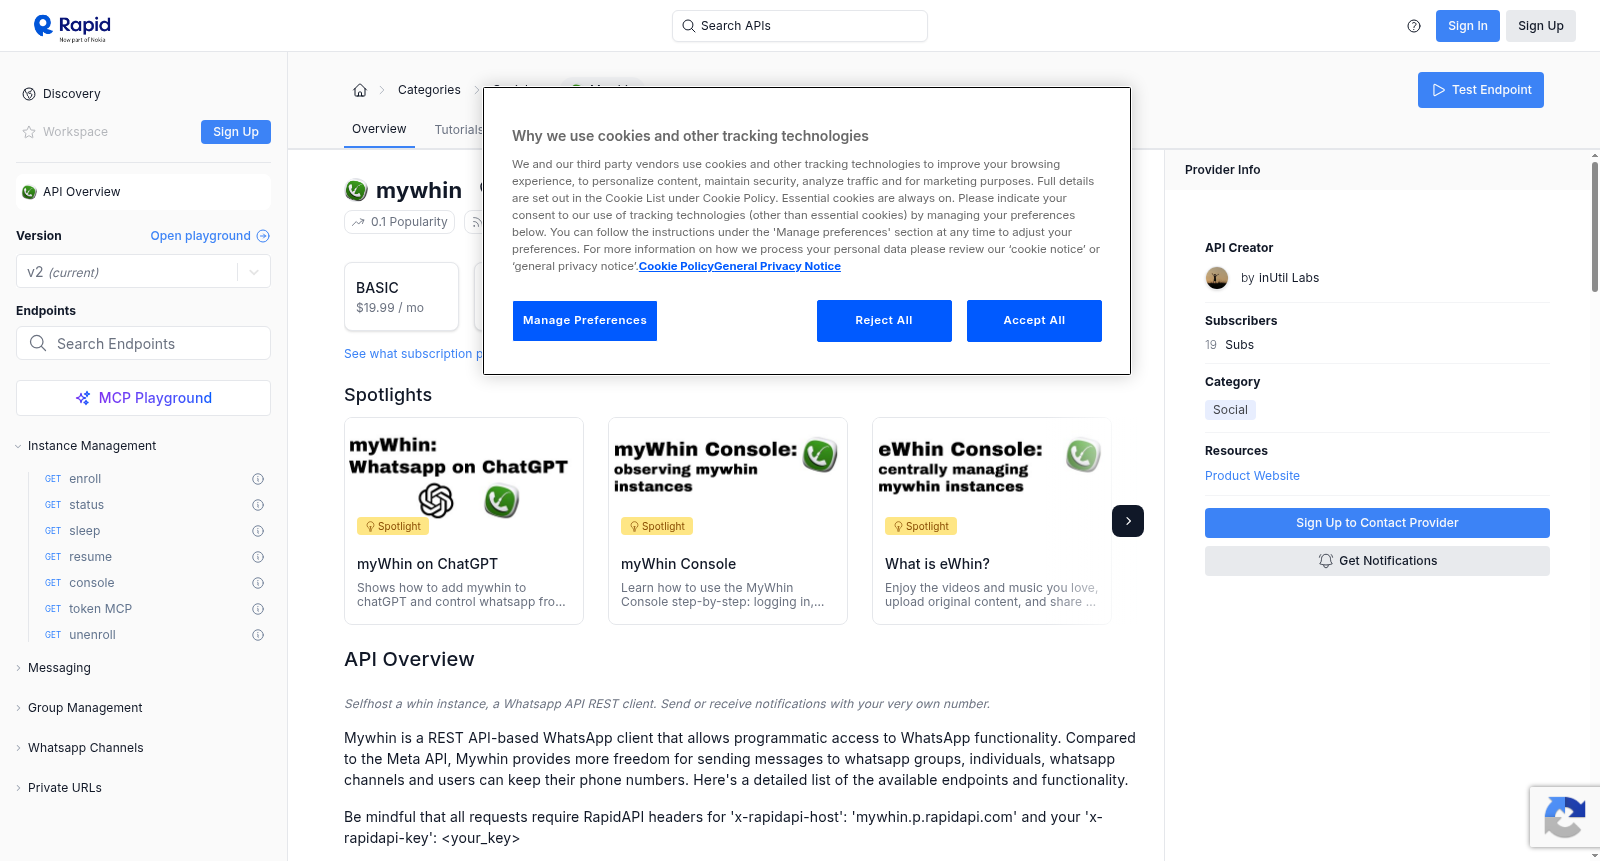1600x861 pixels.
Task: Click the Open playground arrow icon
Action: click(x=263, y=236)
